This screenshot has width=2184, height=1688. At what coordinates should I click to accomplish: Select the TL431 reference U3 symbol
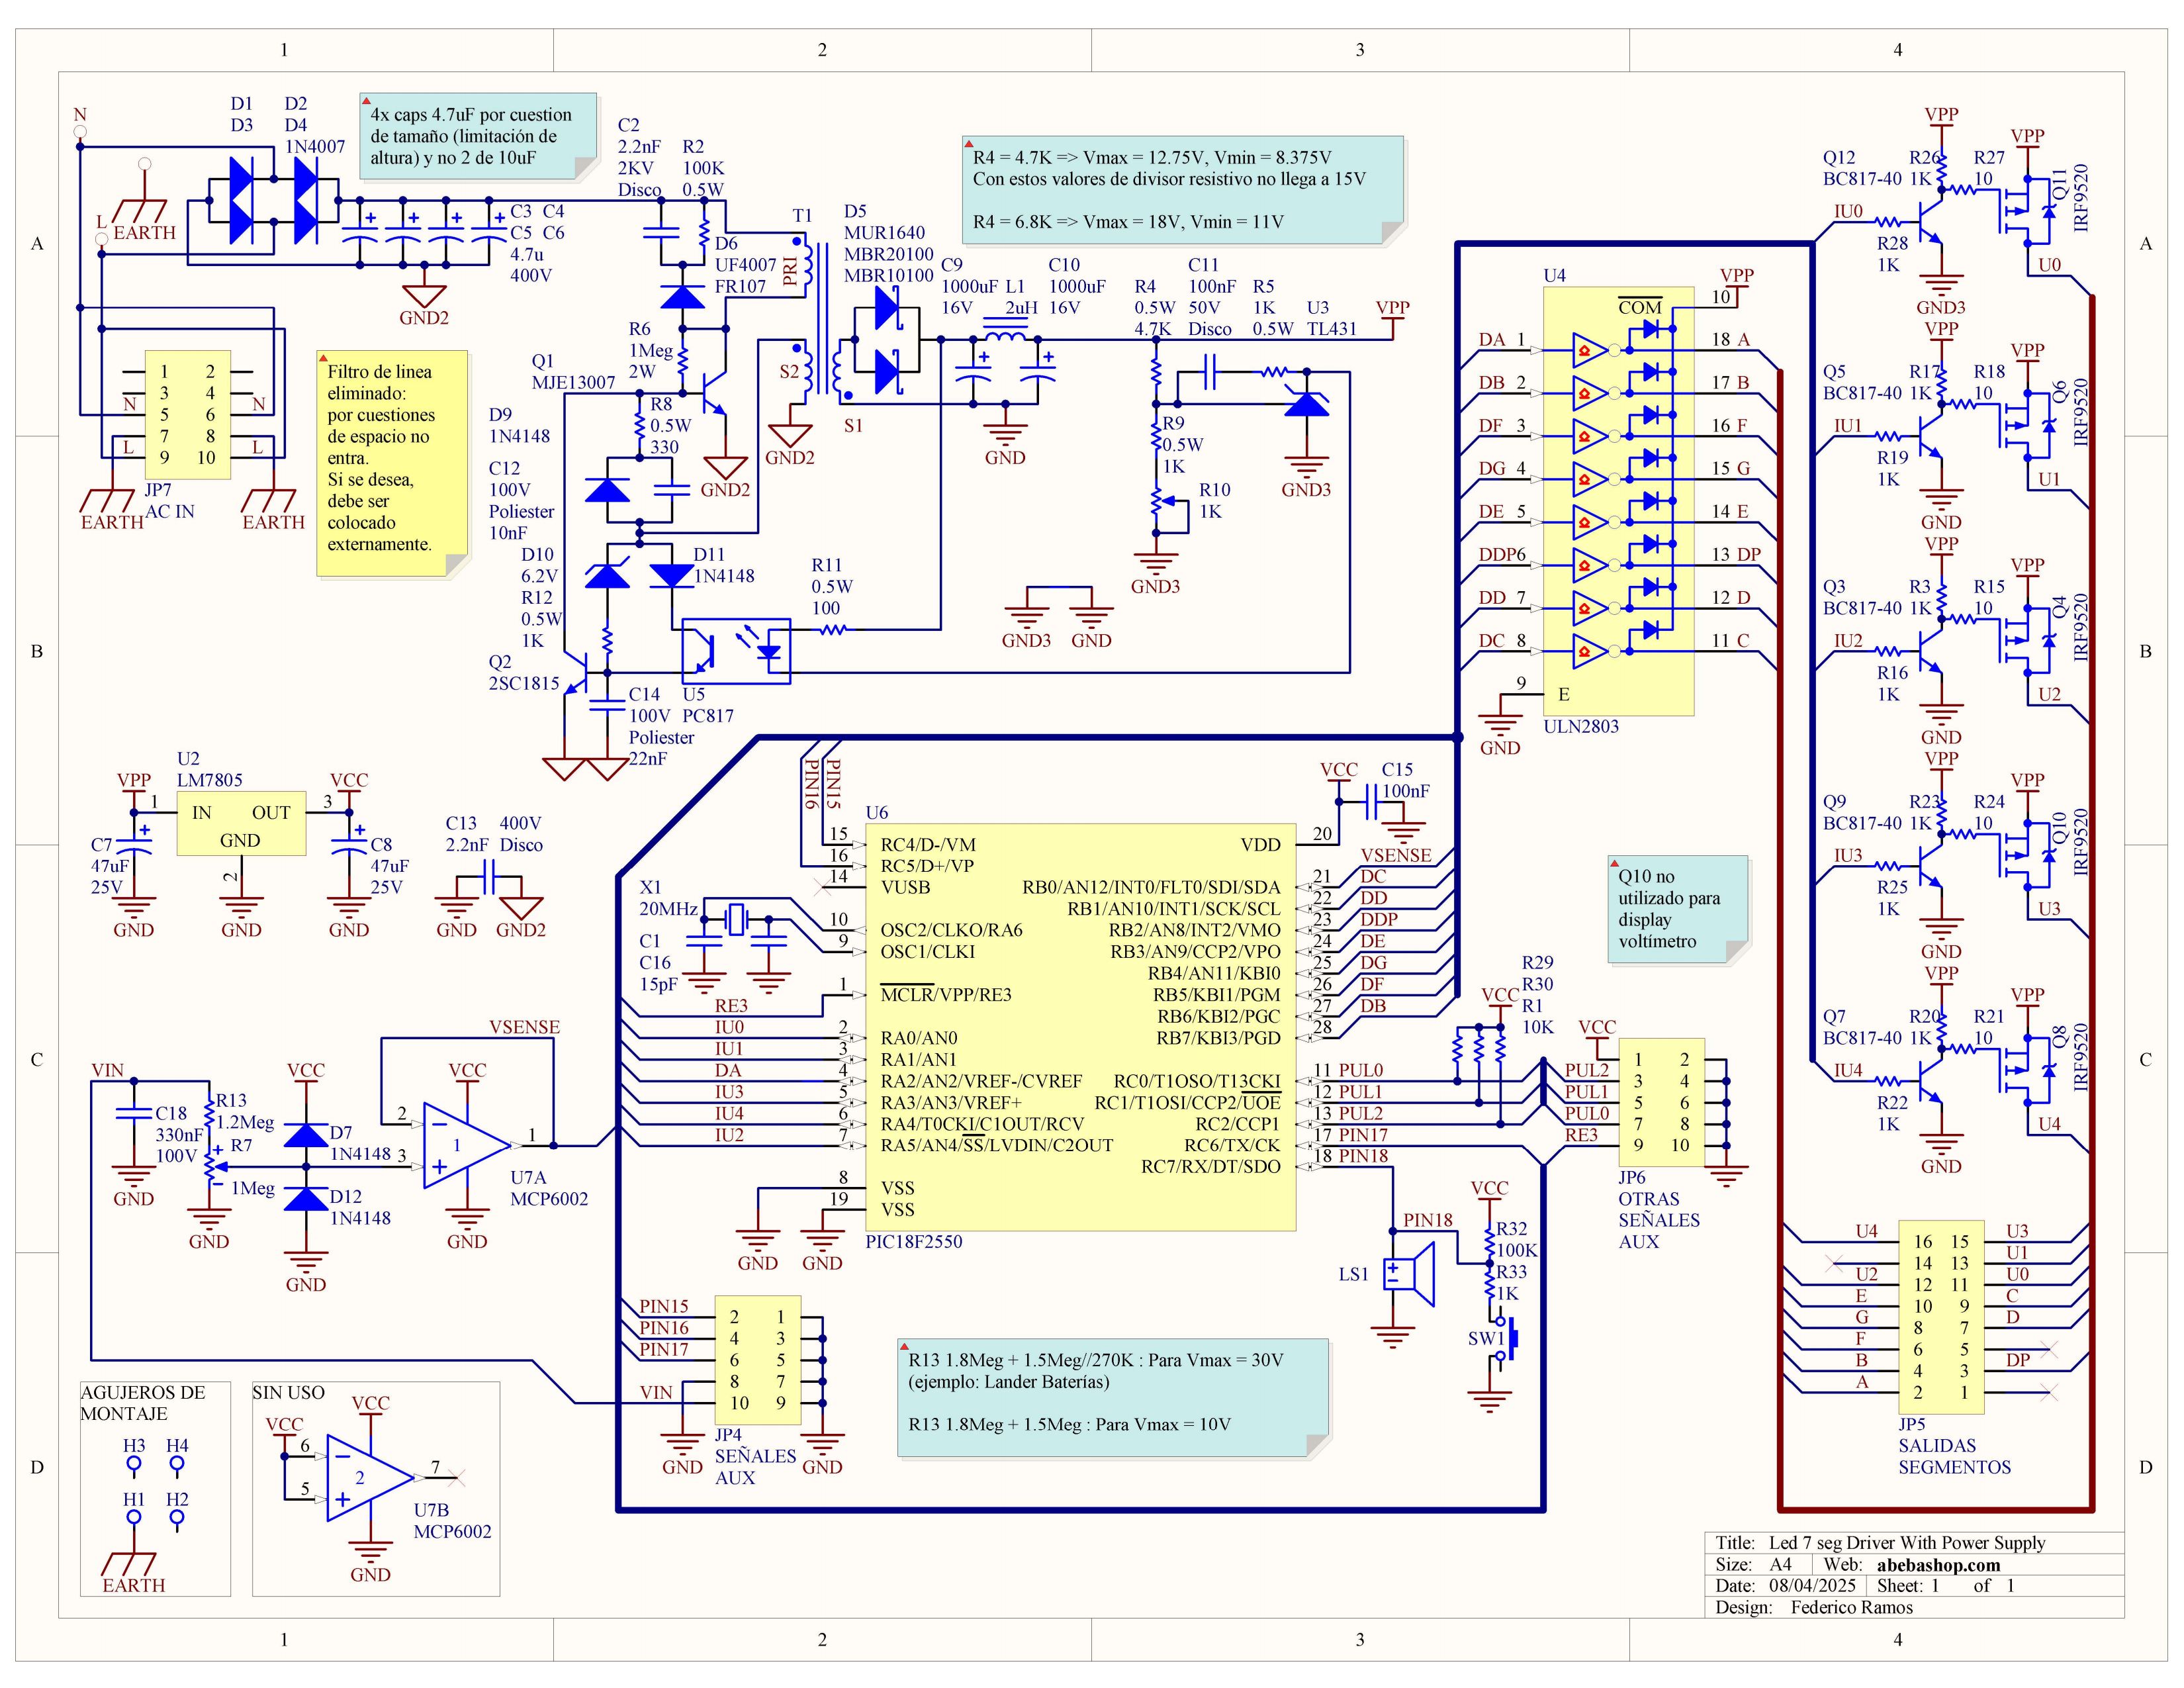1306,403
